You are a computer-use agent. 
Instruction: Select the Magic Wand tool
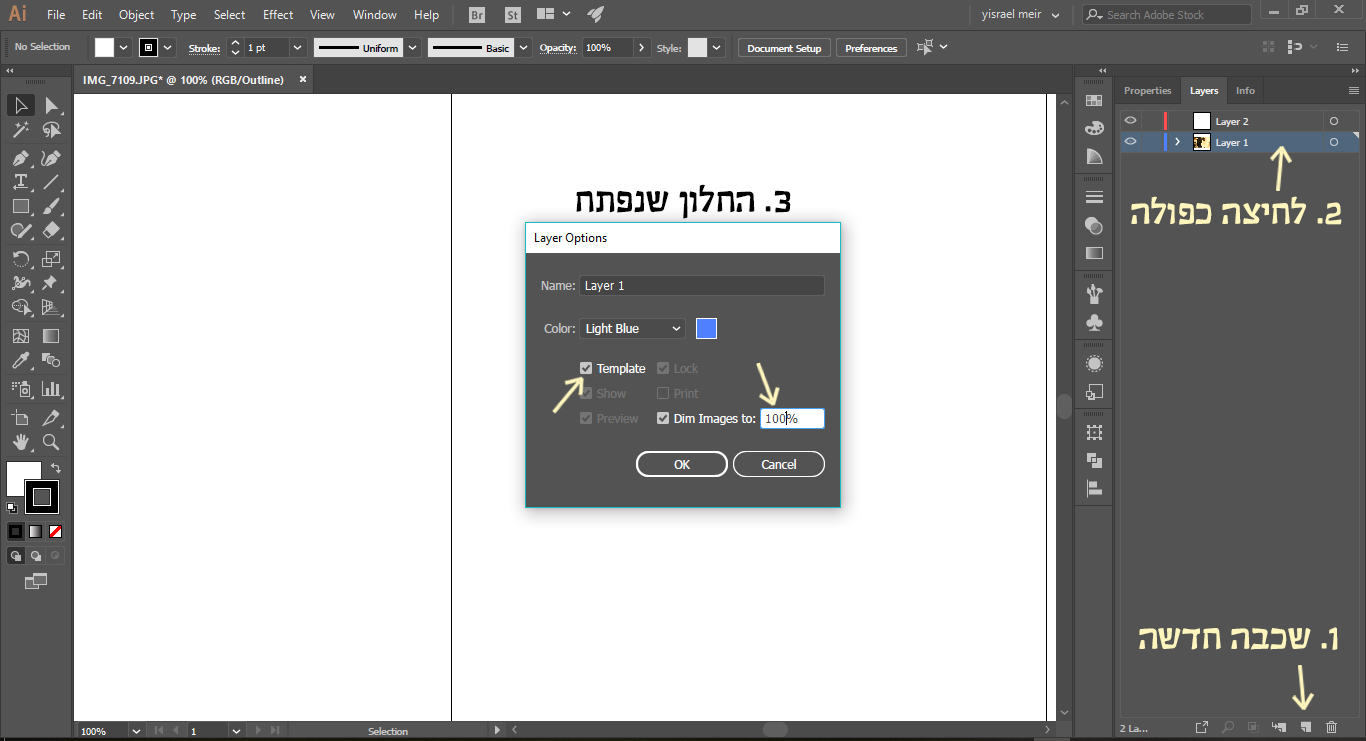coord(20,129)
